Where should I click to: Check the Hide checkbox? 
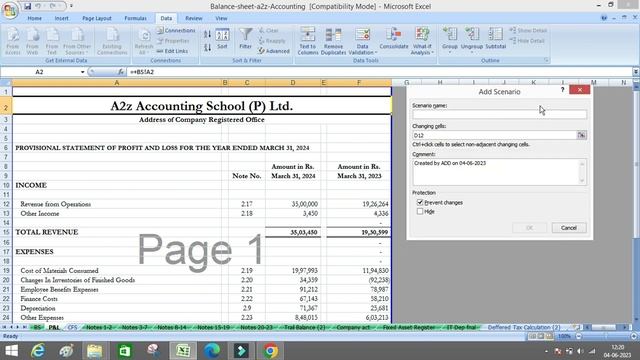point(420,211)
